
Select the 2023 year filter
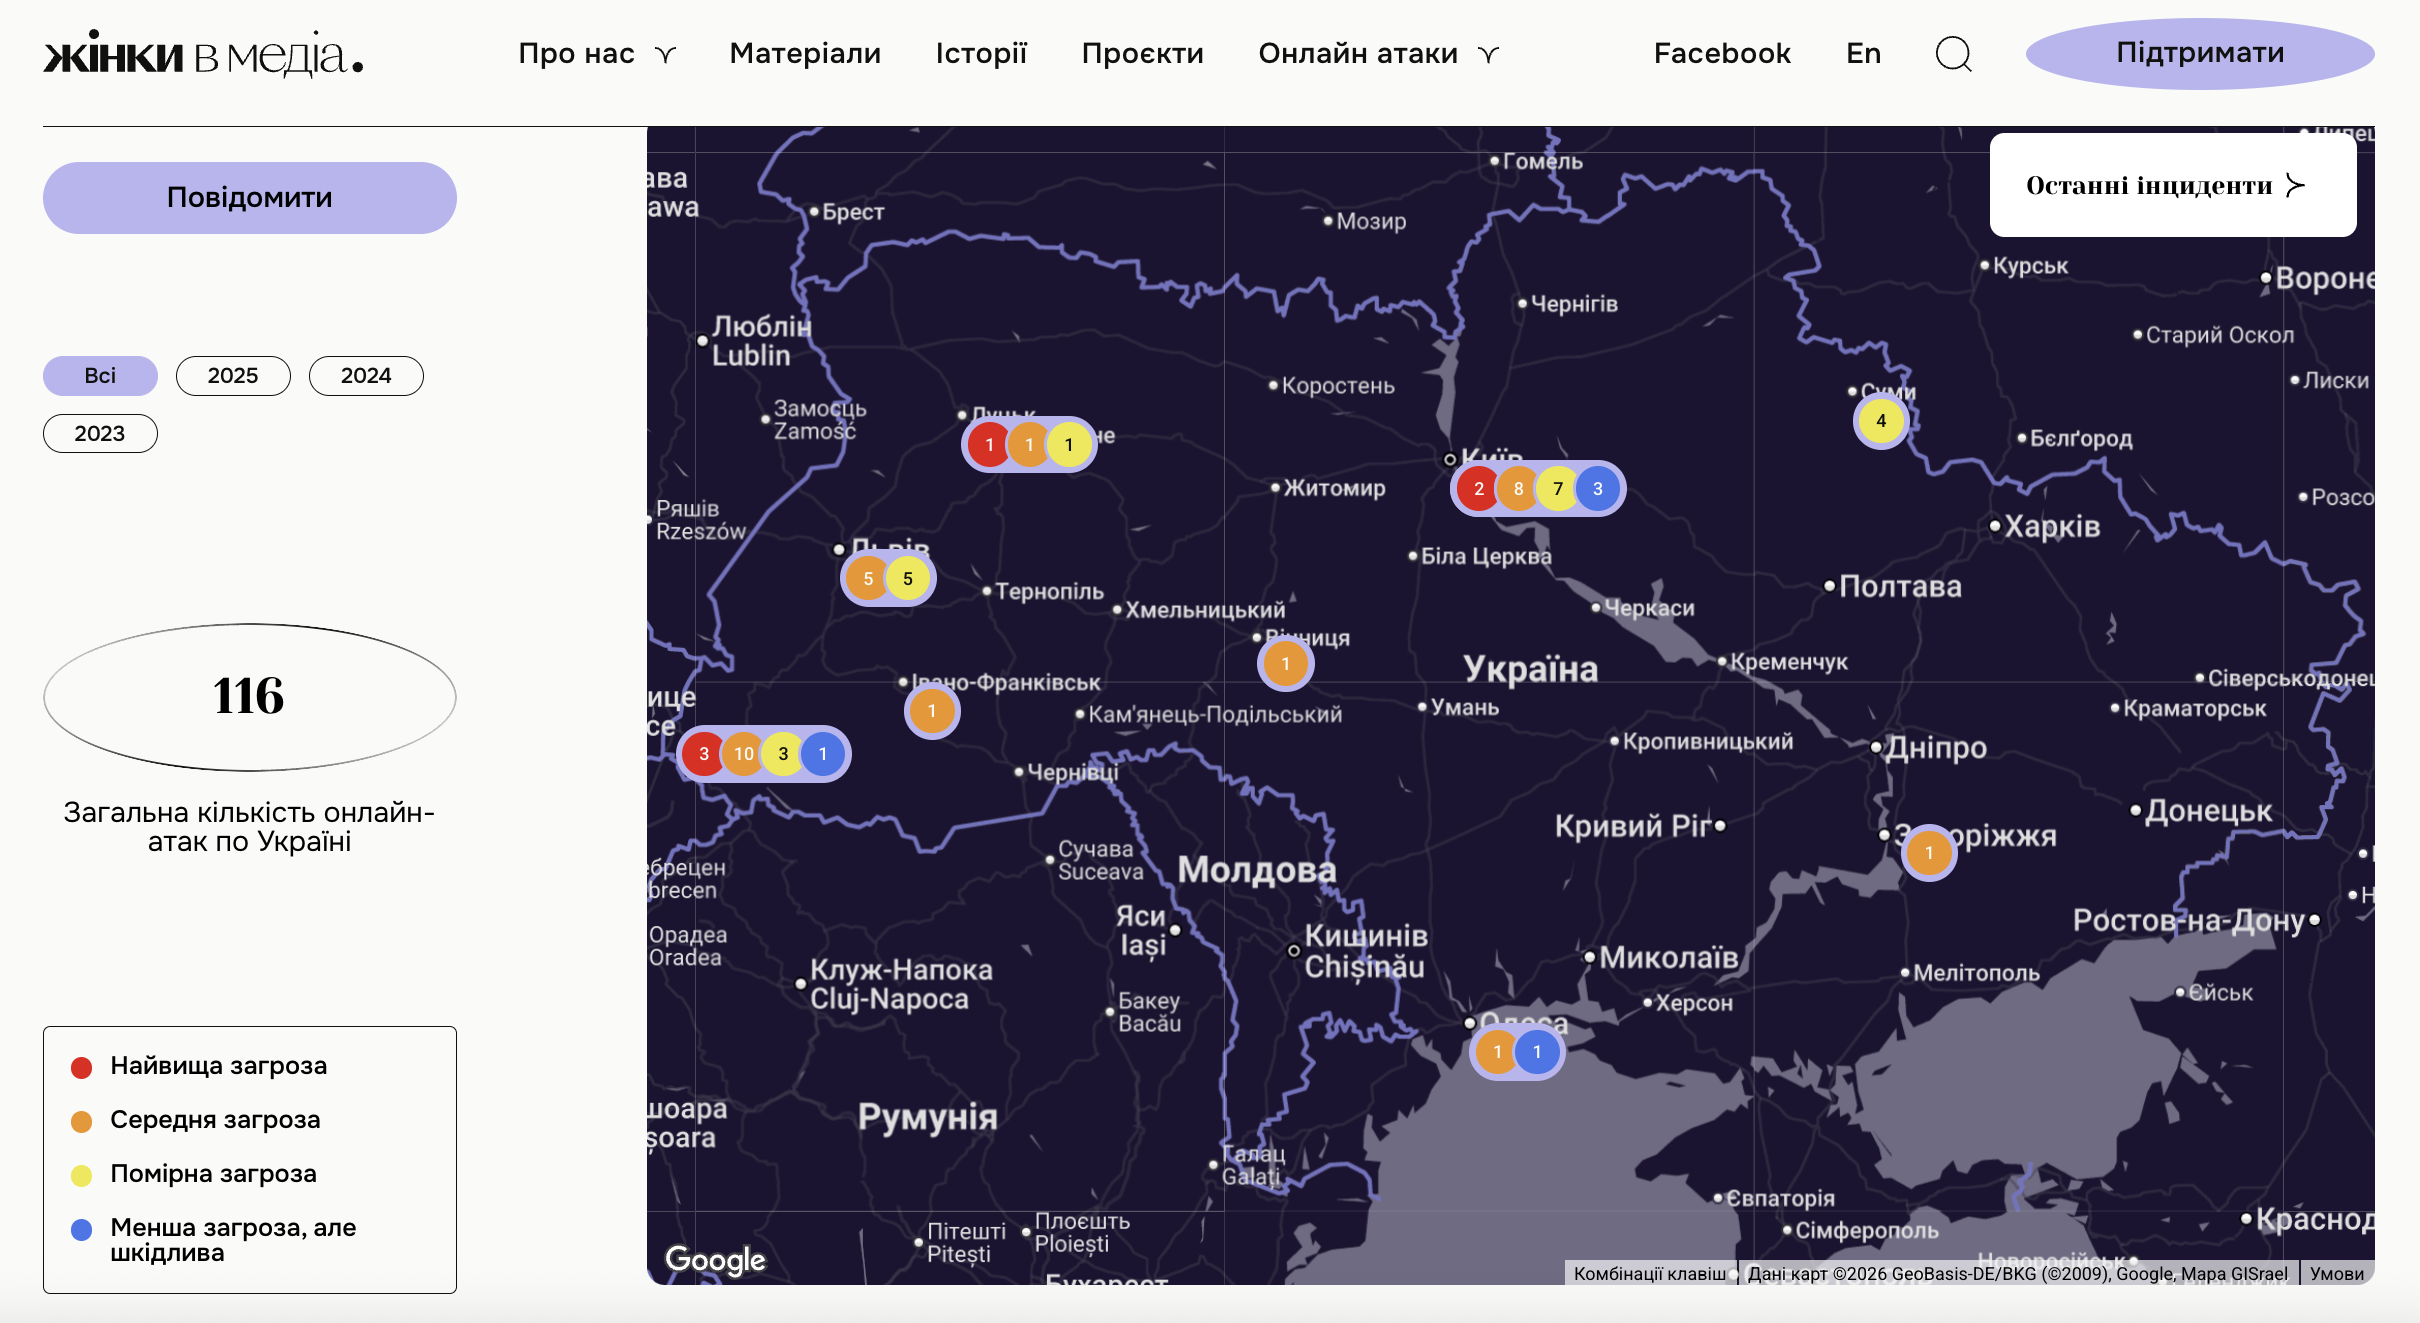[100, 434]
